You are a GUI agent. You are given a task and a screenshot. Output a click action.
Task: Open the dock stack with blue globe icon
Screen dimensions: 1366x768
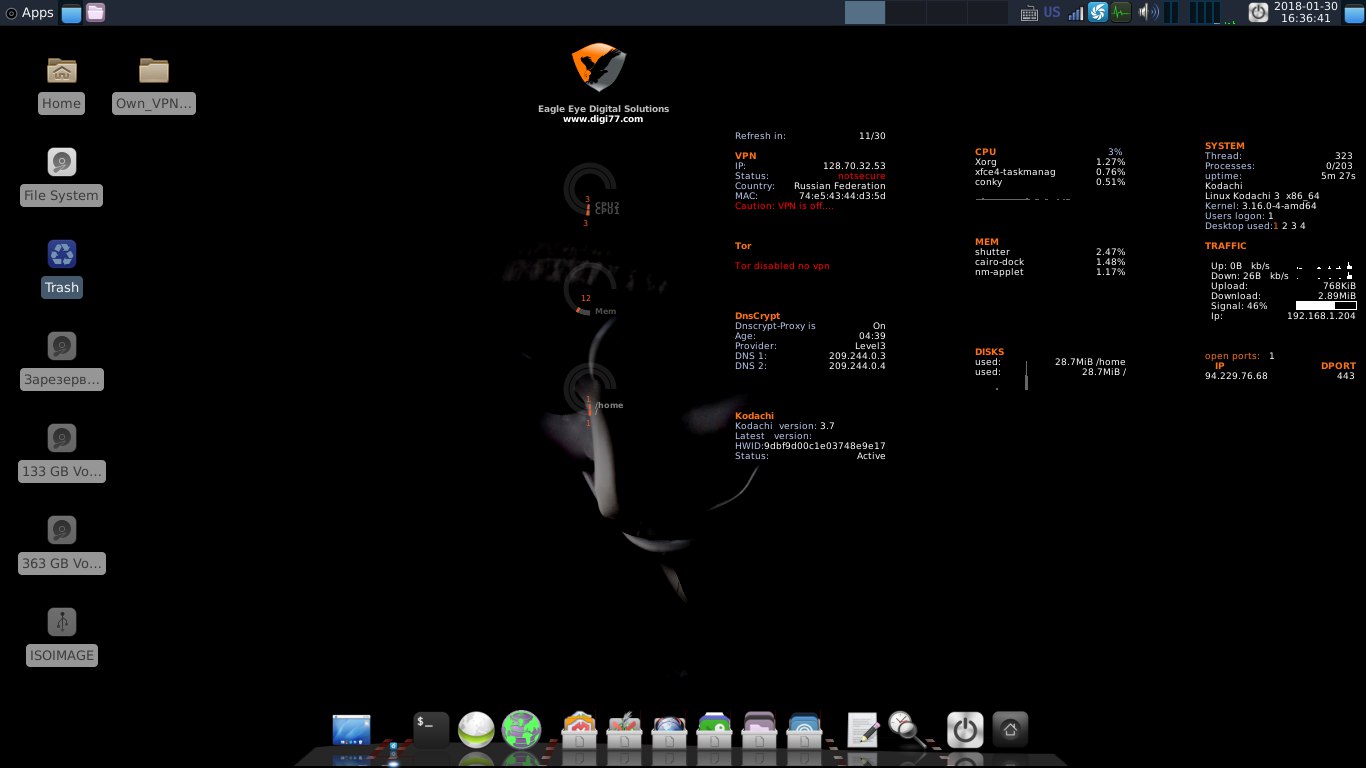click(669, 731)
